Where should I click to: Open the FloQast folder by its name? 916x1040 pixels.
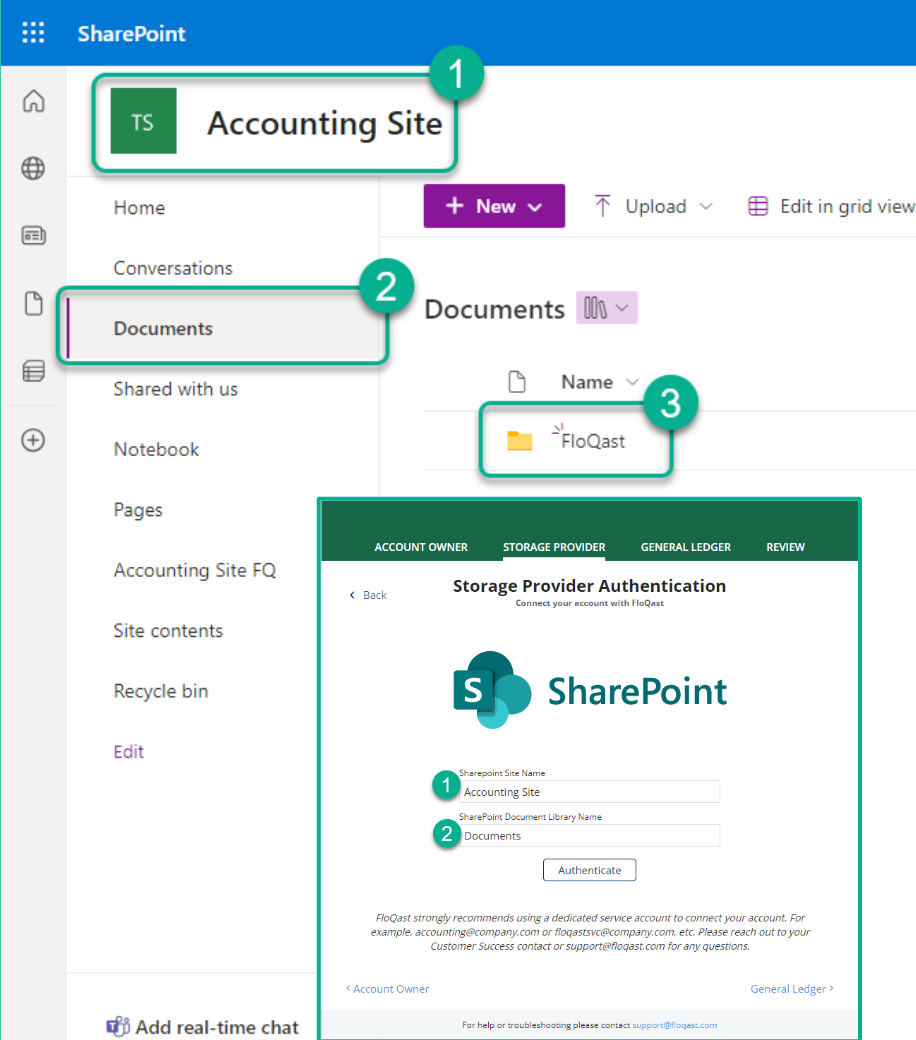coord(593,441)
